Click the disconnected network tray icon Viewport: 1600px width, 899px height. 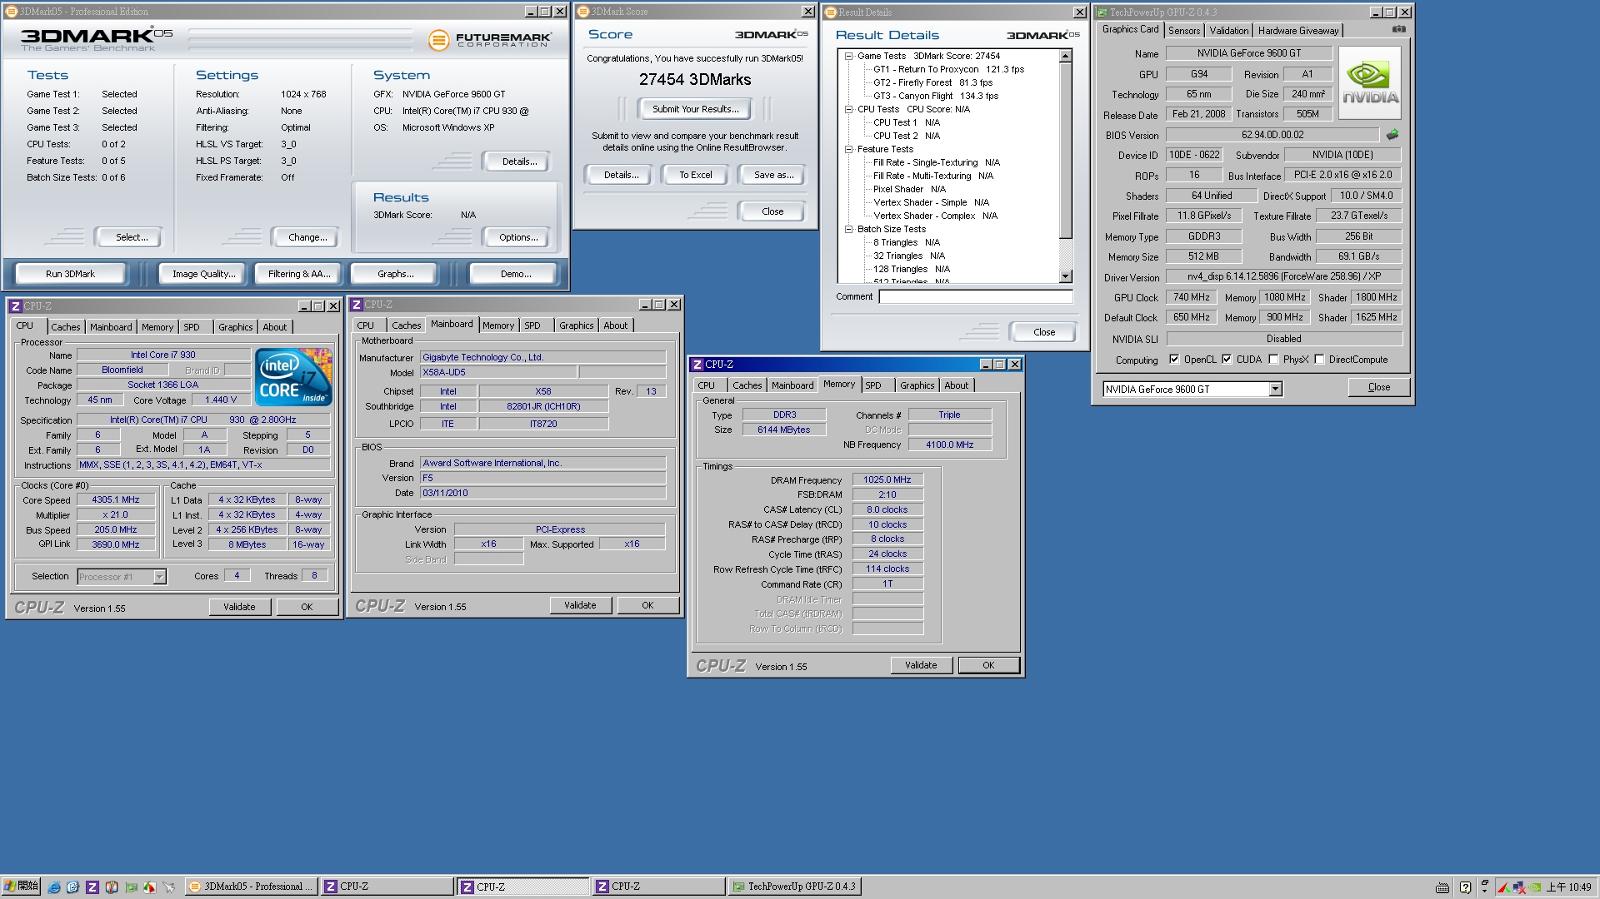click(1519, 887)
